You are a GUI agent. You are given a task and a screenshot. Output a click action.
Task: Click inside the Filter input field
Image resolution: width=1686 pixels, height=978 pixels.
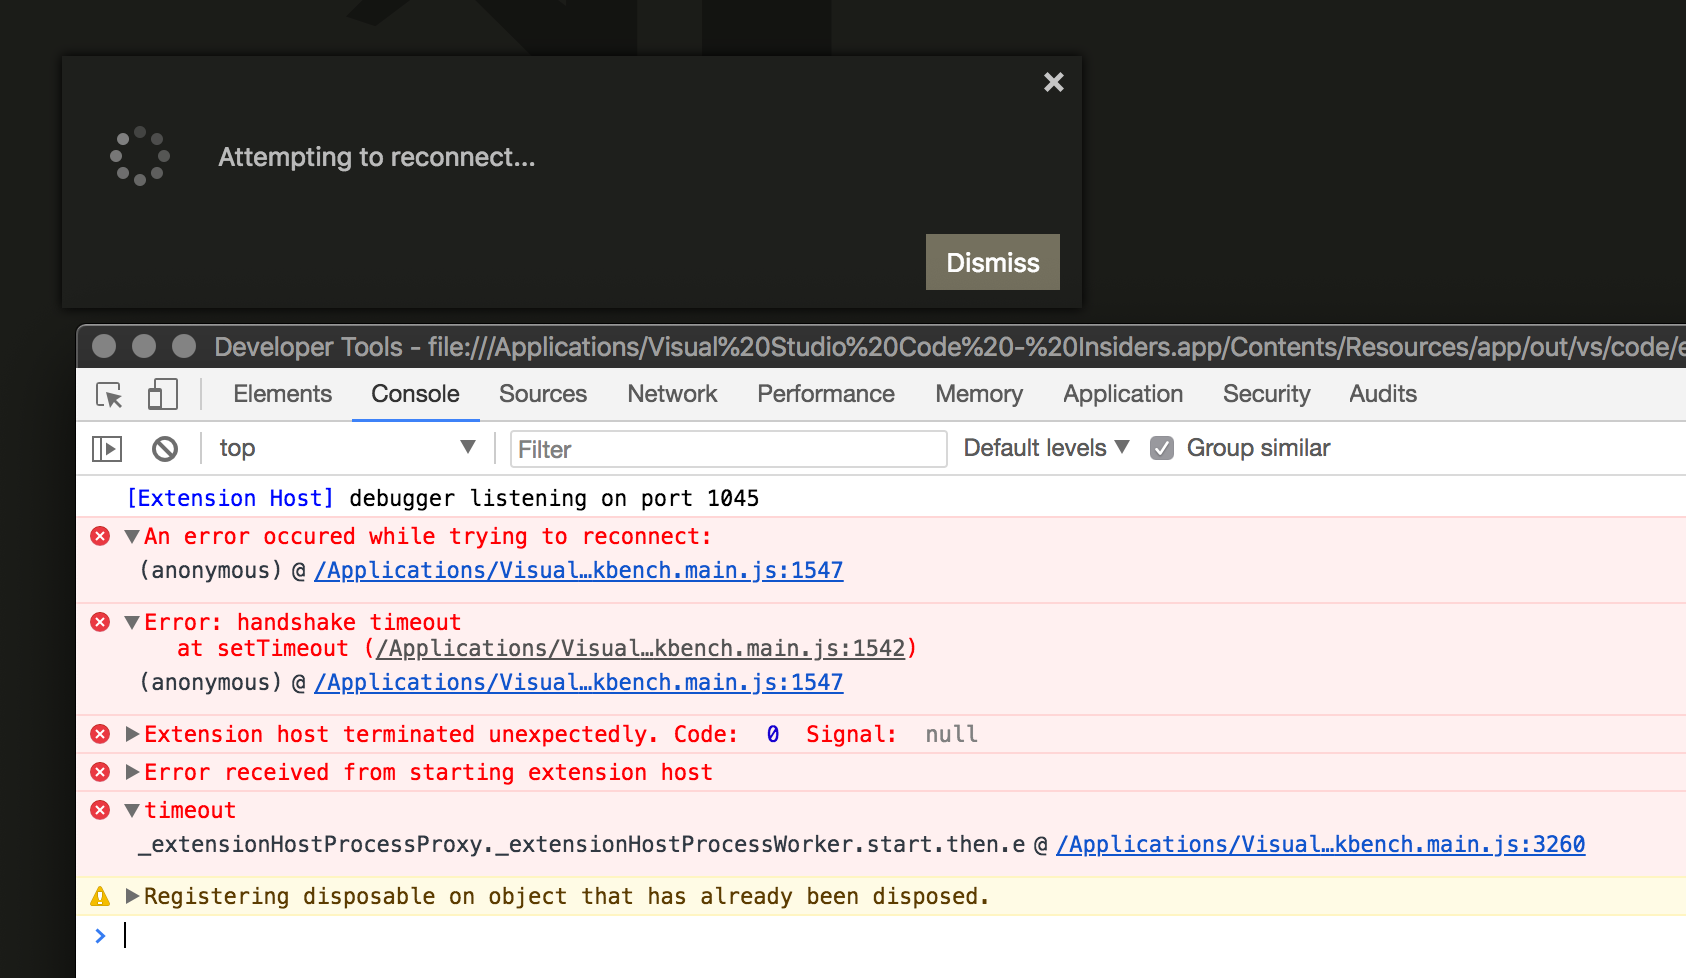[727, 448]
